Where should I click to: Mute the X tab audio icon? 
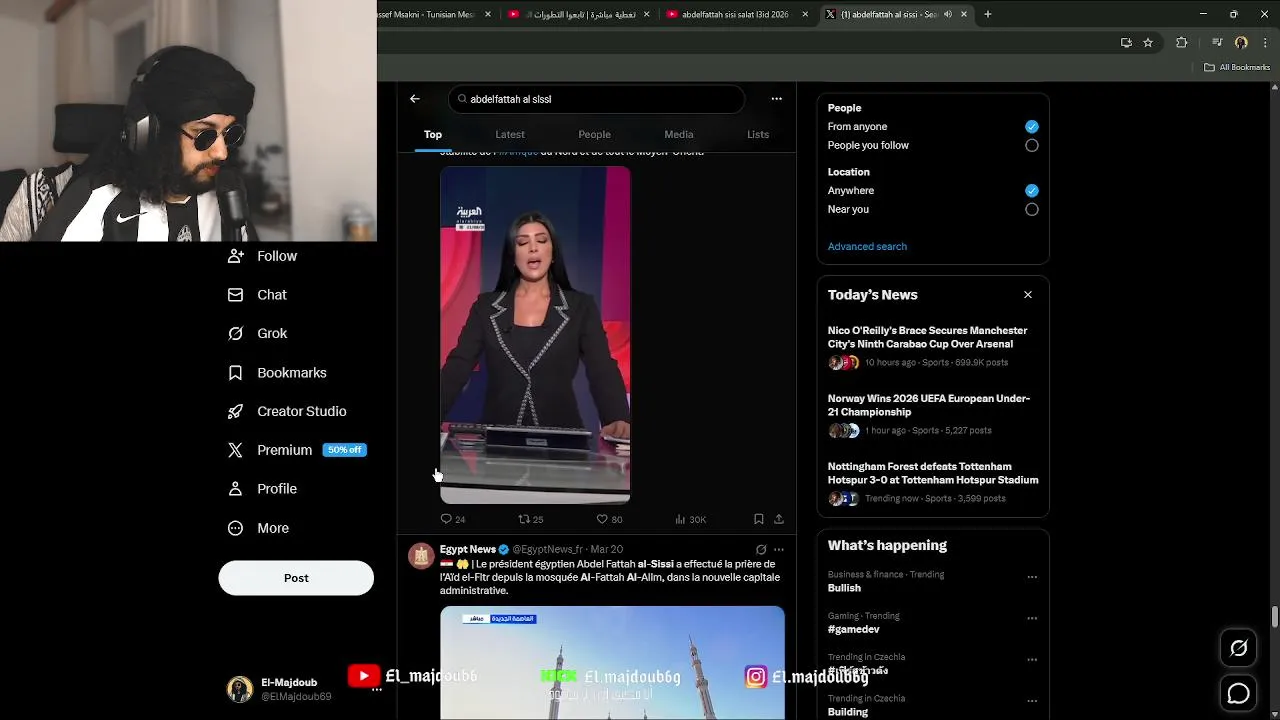[947, 14]
